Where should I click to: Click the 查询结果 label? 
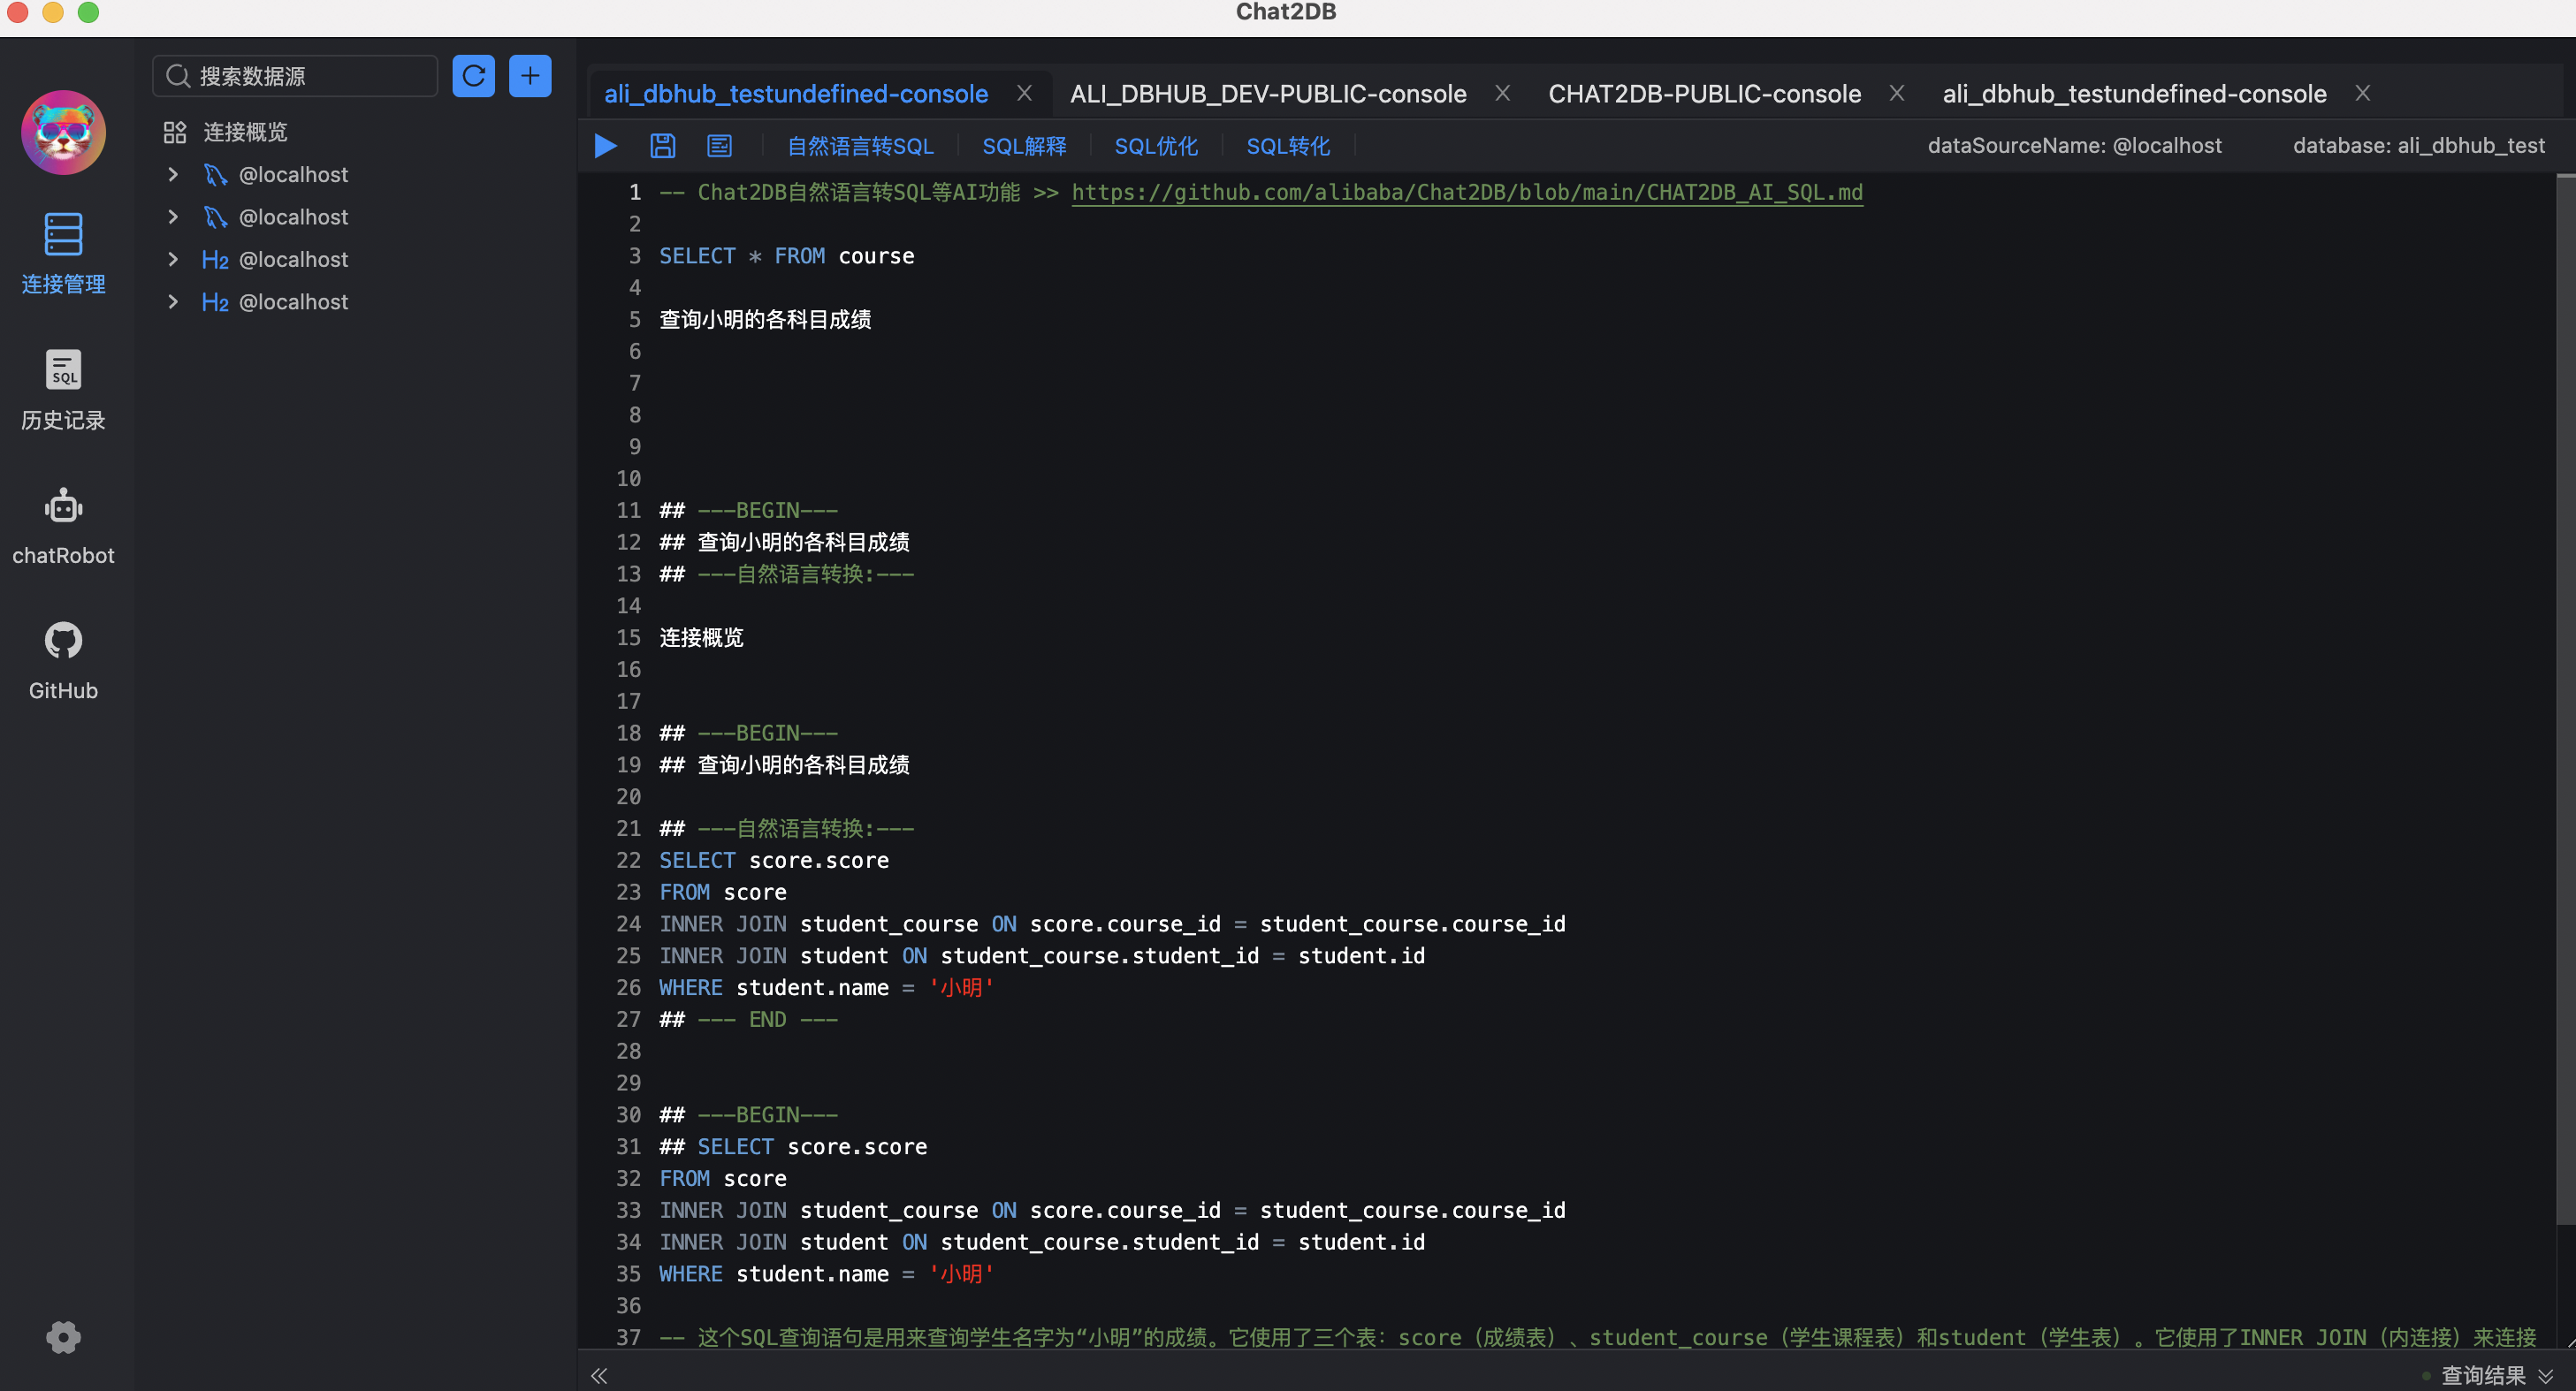pos(2483,1376)
